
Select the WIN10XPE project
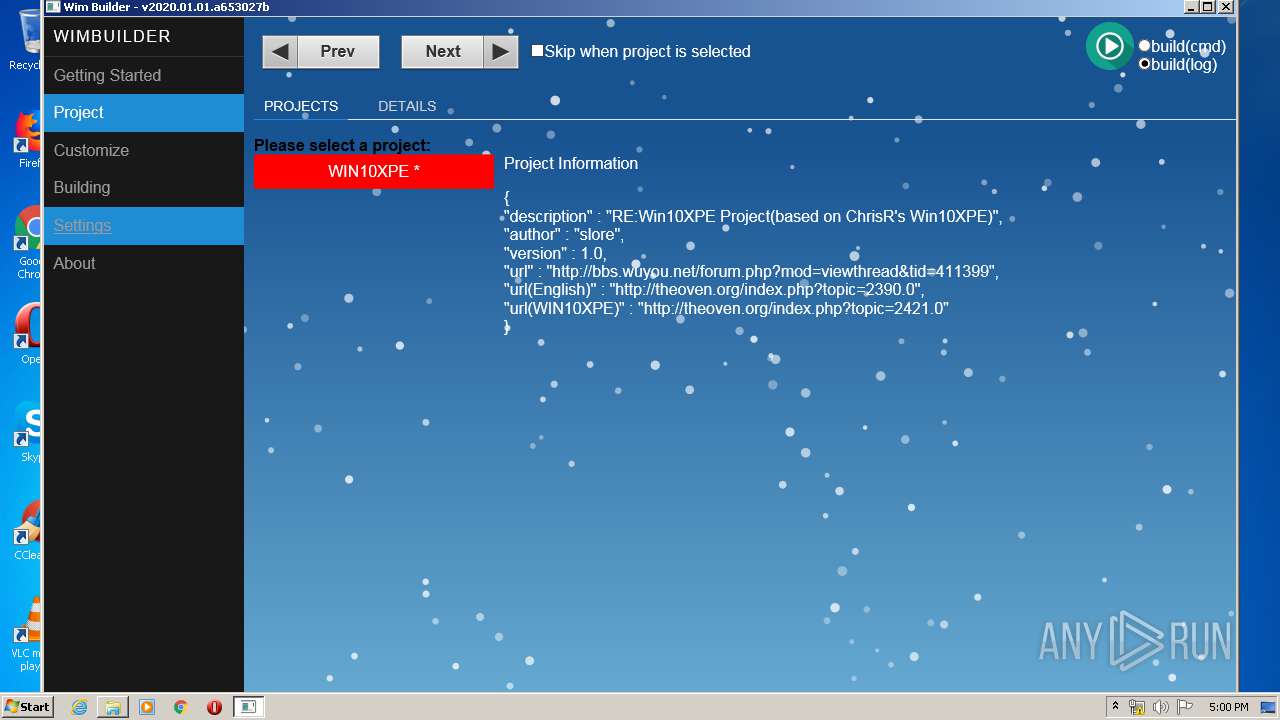pos(374,171)
